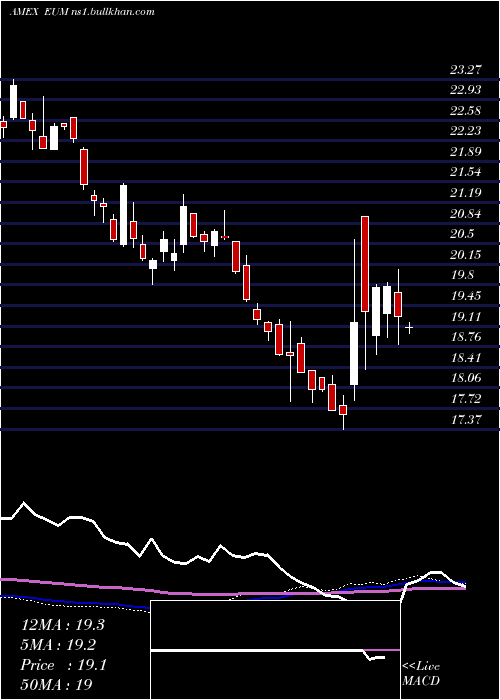Click the 18.06 price axis label
500x700 pixels.
[x=466, y=378]
